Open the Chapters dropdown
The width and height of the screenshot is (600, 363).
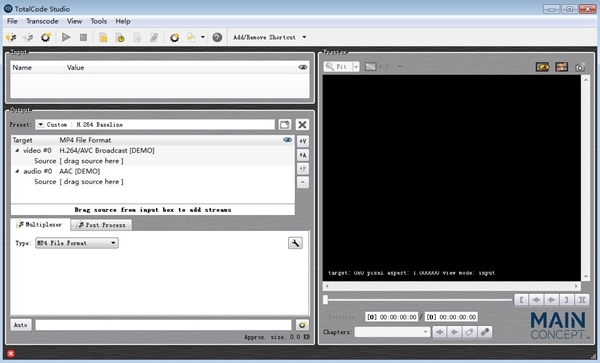(392, 332)
